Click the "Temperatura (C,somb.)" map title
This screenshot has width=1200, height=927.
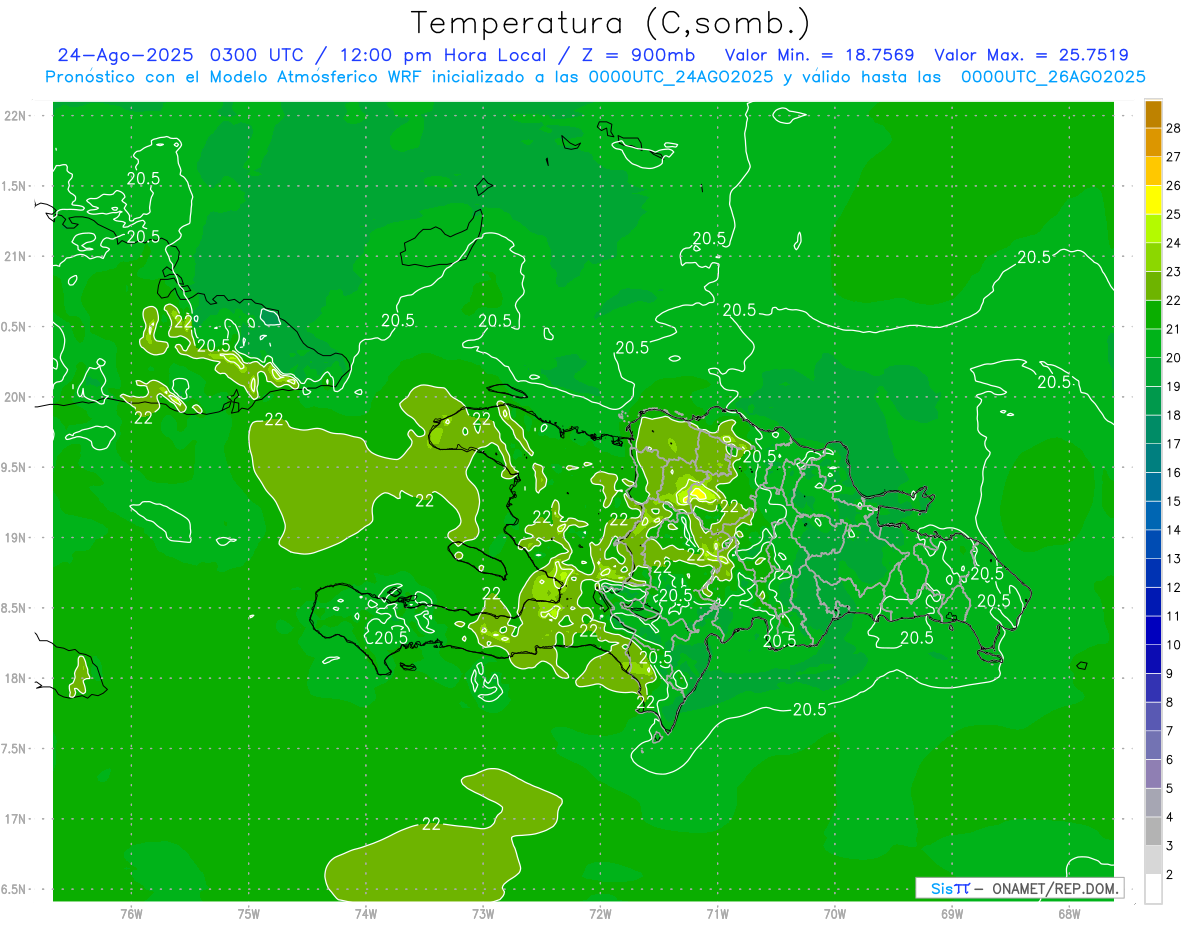(610, 24)
